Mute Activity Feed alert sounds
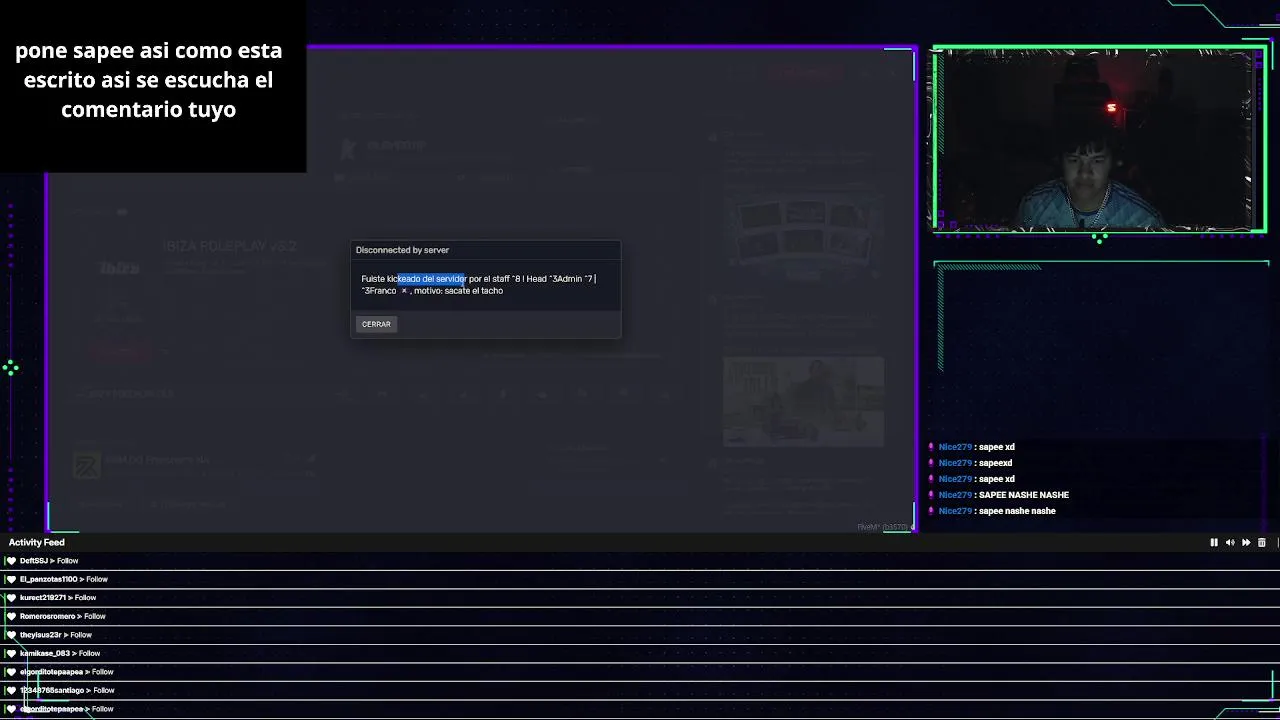The width and height of the screenshot is (1280, 720). coord(1230,543)
